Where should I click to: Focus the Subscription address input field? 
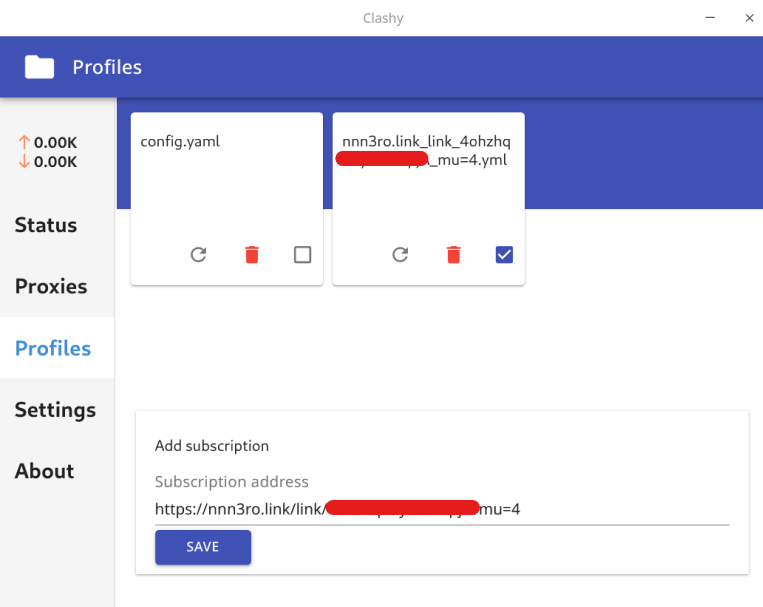(x=441, y=509)
